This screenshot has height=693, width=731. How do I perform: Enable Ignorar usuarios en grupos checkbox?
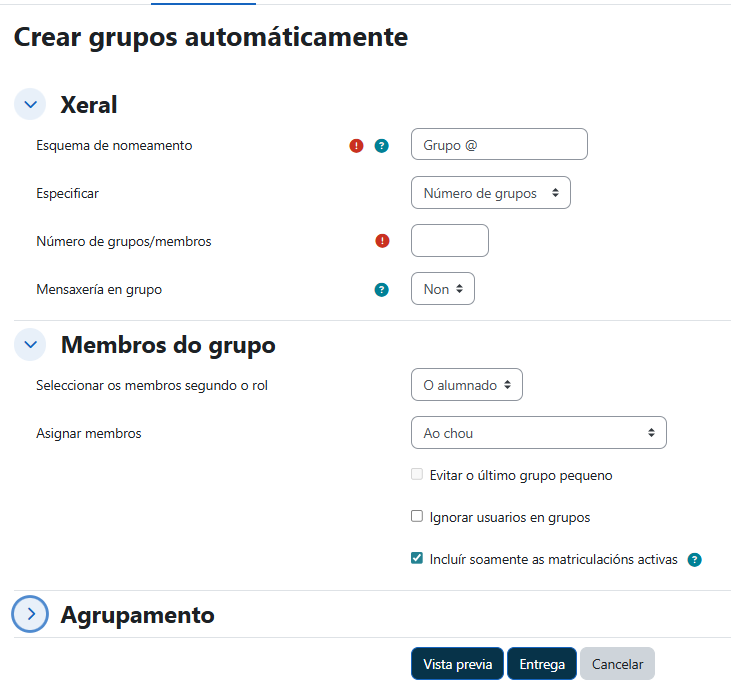pos(417,517)
